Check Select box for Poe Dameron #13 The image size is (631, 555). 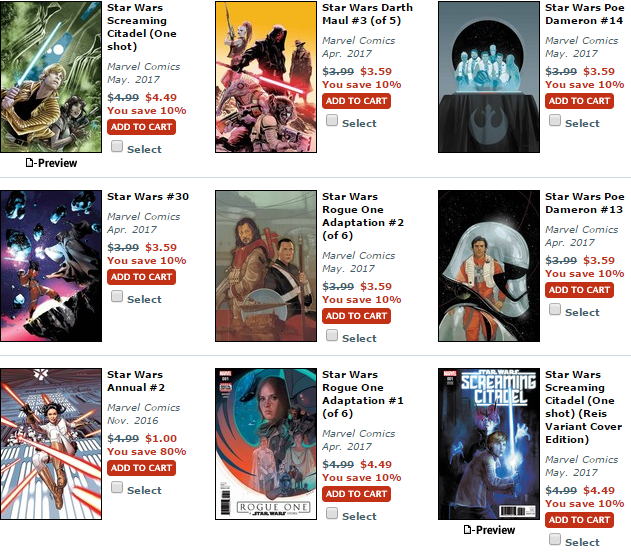pyautogui.click(x=555, y=309)
